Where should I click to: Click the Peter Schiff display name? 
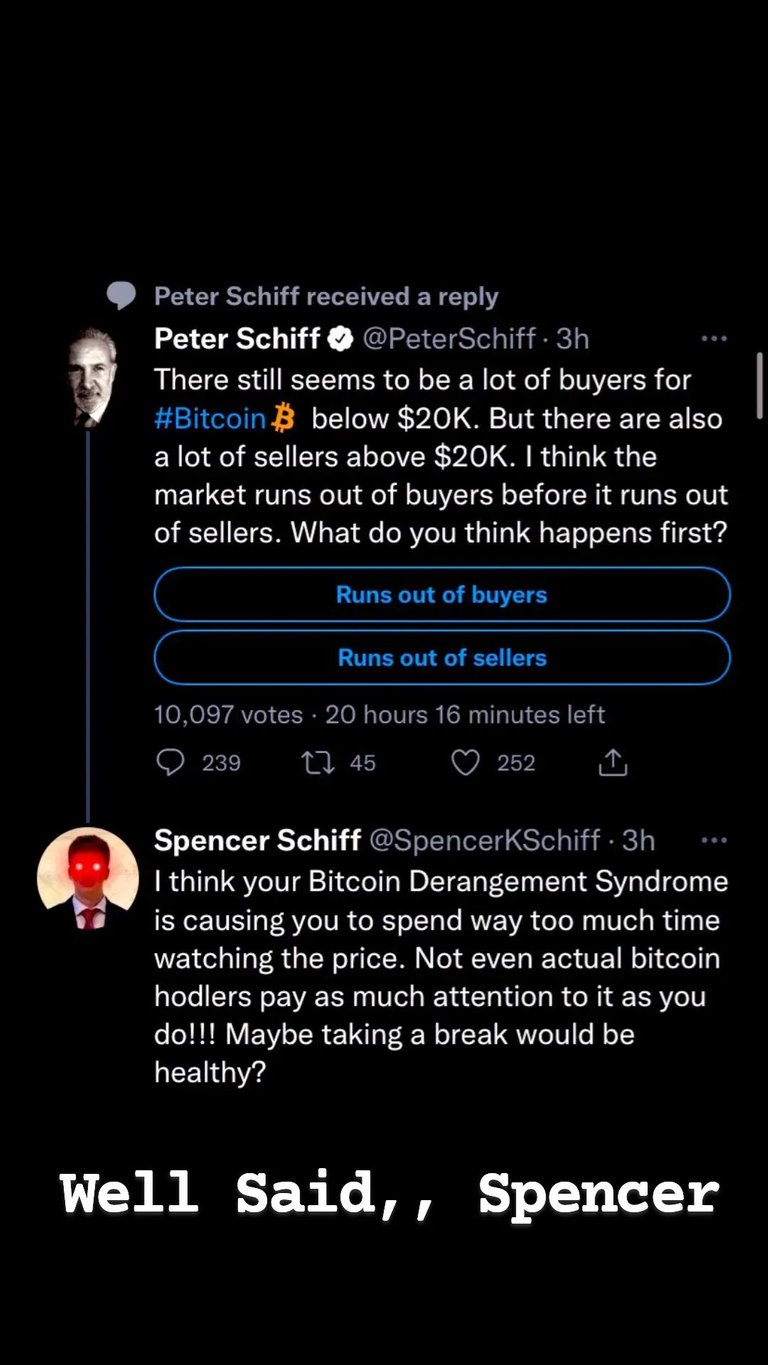pyautogui.click(x=237, y=339)
